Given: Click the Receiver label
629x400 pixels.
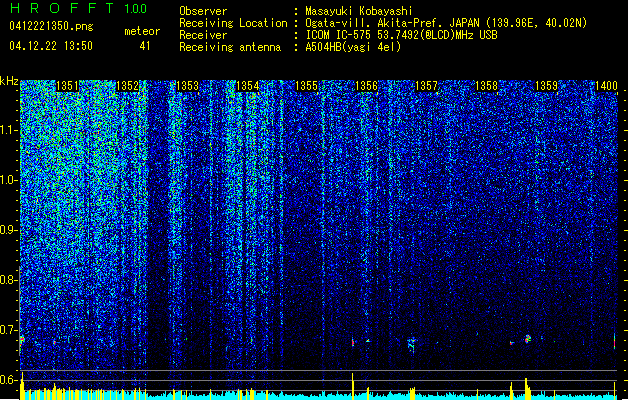Looking at the screenshot, I should click(203, 35).
